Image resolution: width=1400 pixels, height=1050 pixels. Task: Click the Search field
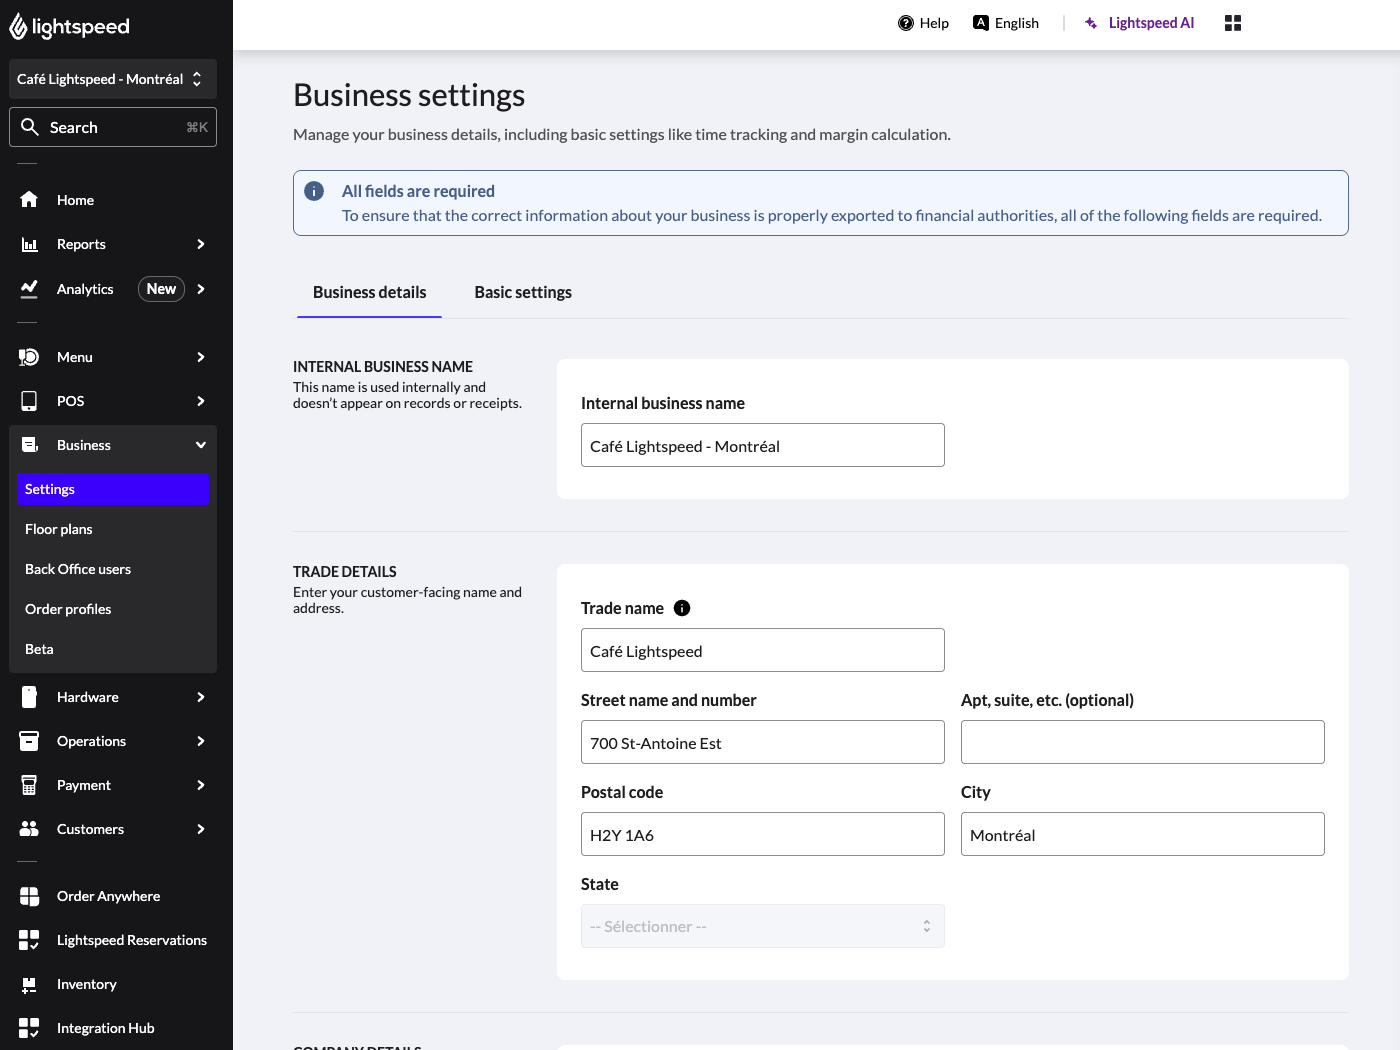click(x=113, y=127)
